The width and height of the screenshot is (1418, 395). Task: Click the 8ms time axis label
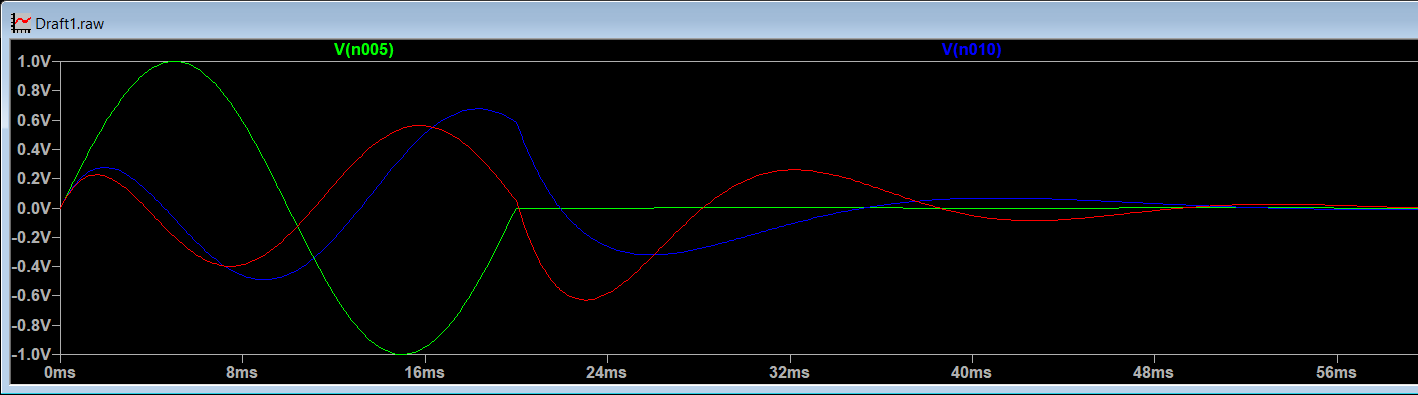pyautogui.click(x=242, y=372)
